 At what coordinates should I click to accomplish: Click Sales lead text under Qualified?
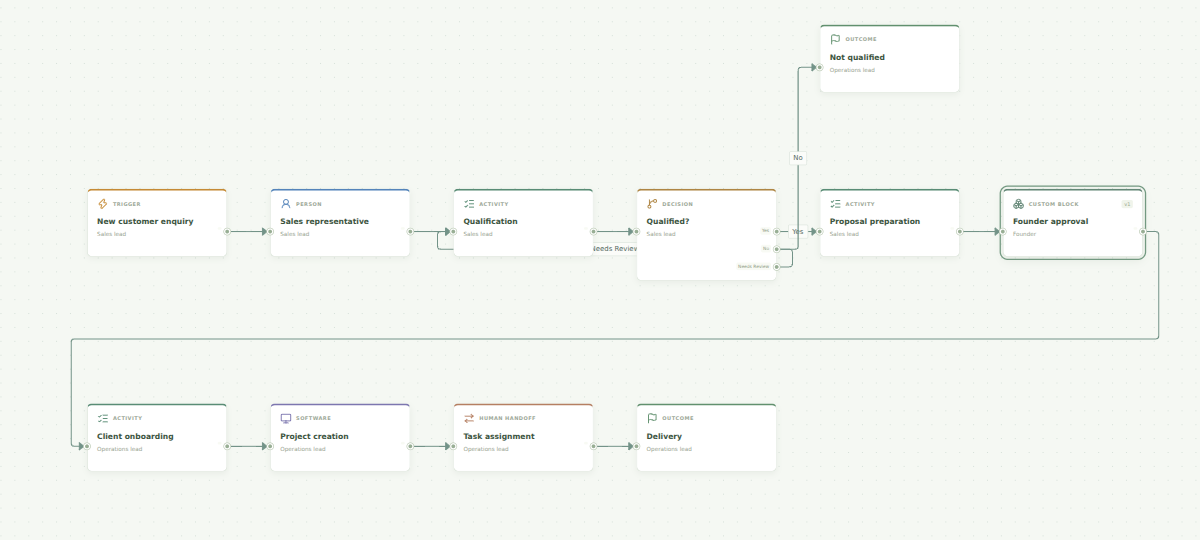click(x=661, y=234)
